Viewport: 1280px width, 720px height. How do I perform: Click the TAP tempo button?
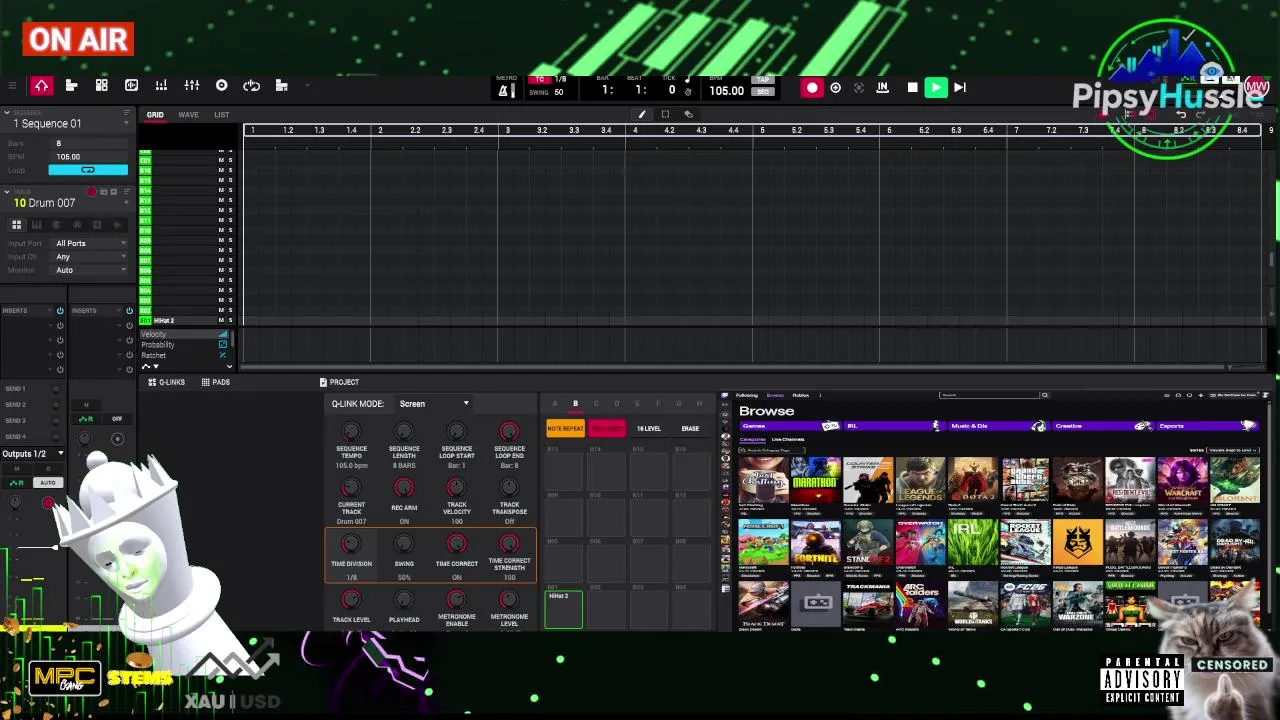(x=763, y=80)
